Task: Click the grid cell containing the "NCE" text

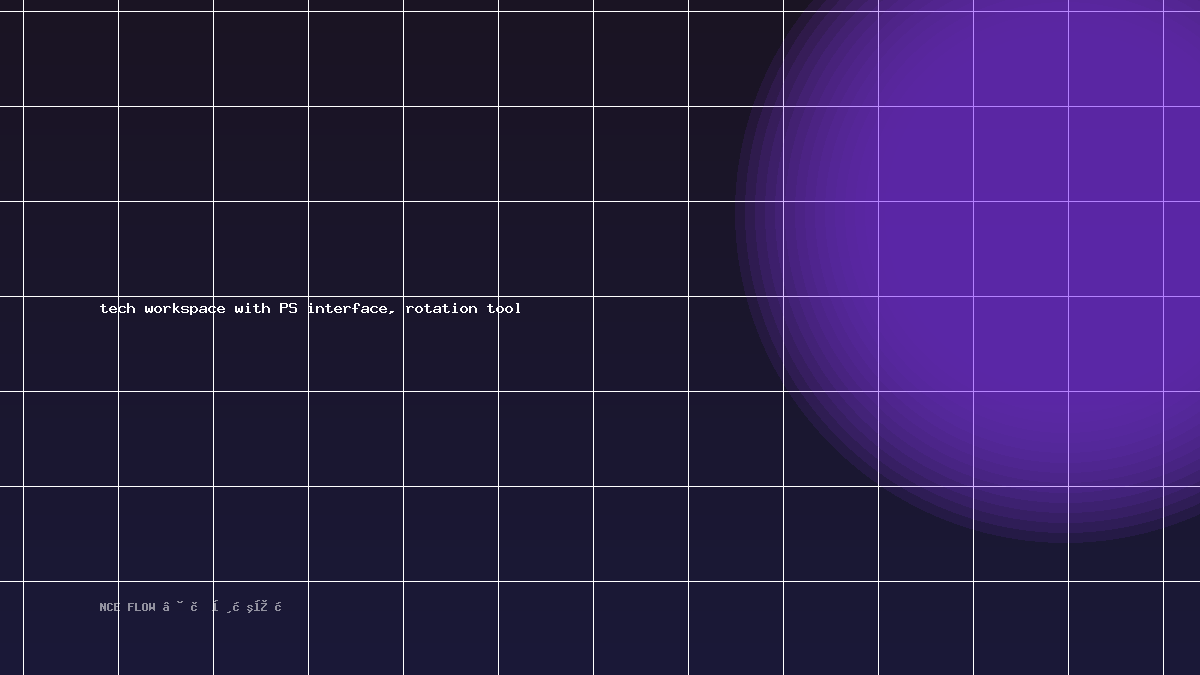Action: (70, 628)
